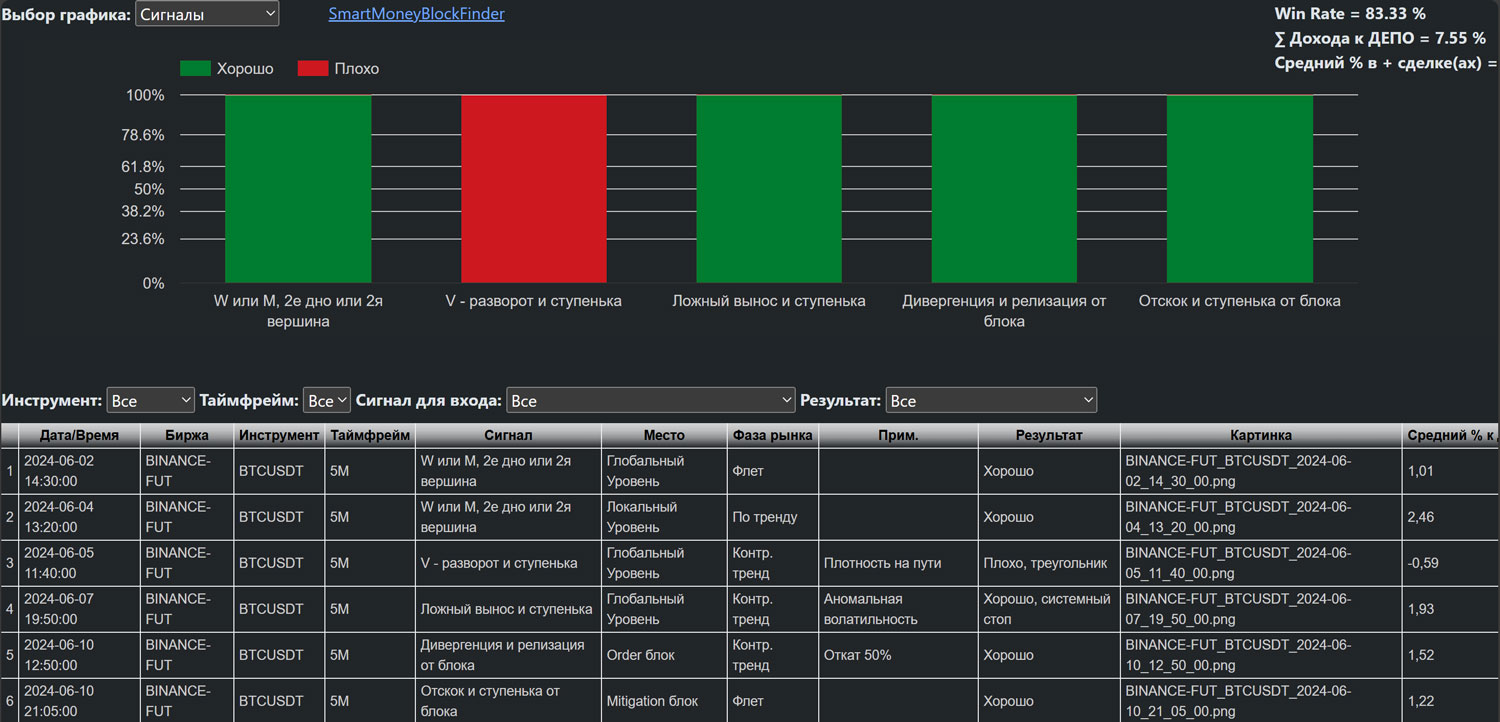
Task: Select row 4 with Аномальная волатильность note
Action: [750, 609]
